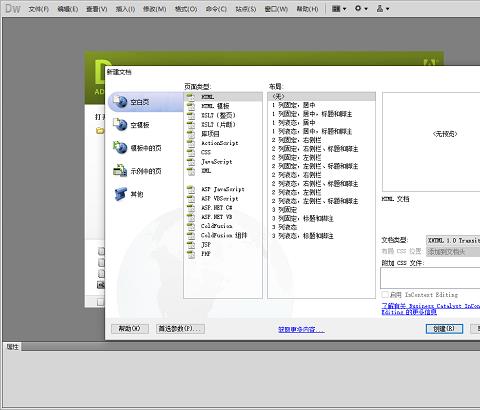
Task: Click the ASP JavaScript file icon
Action: [191, 189]
